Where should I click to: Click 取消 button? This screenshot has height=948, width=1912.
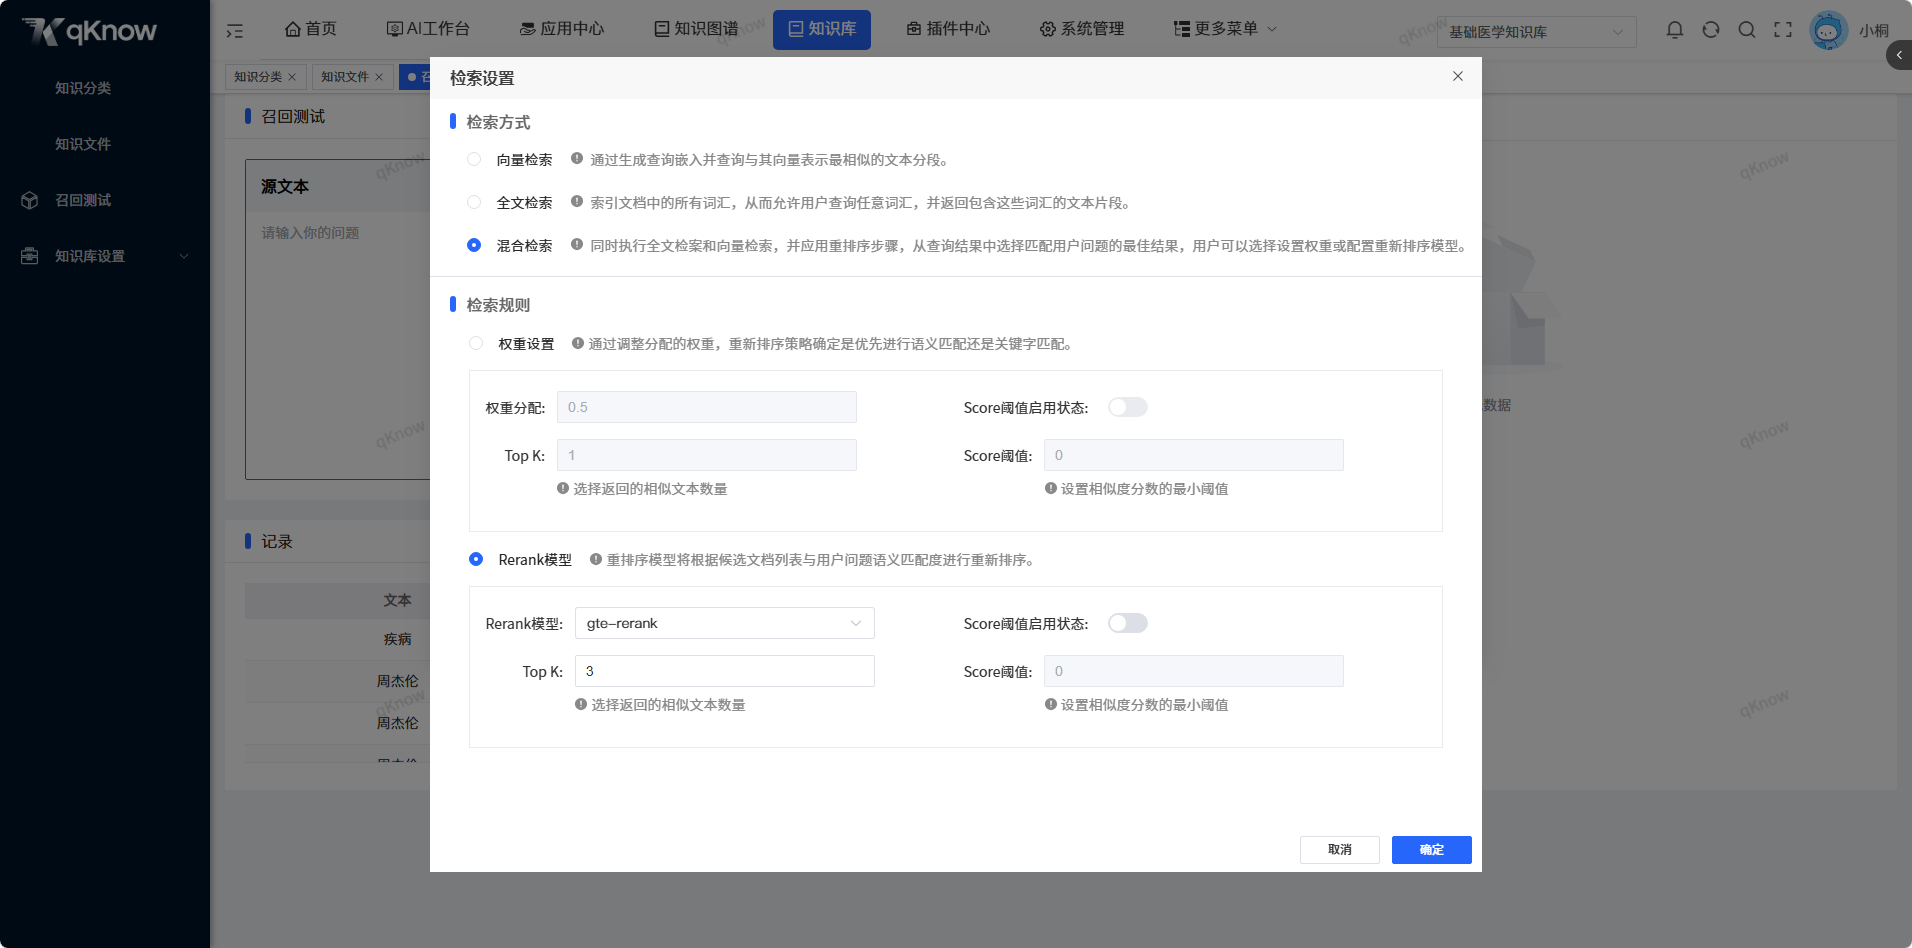[1340, 850]
